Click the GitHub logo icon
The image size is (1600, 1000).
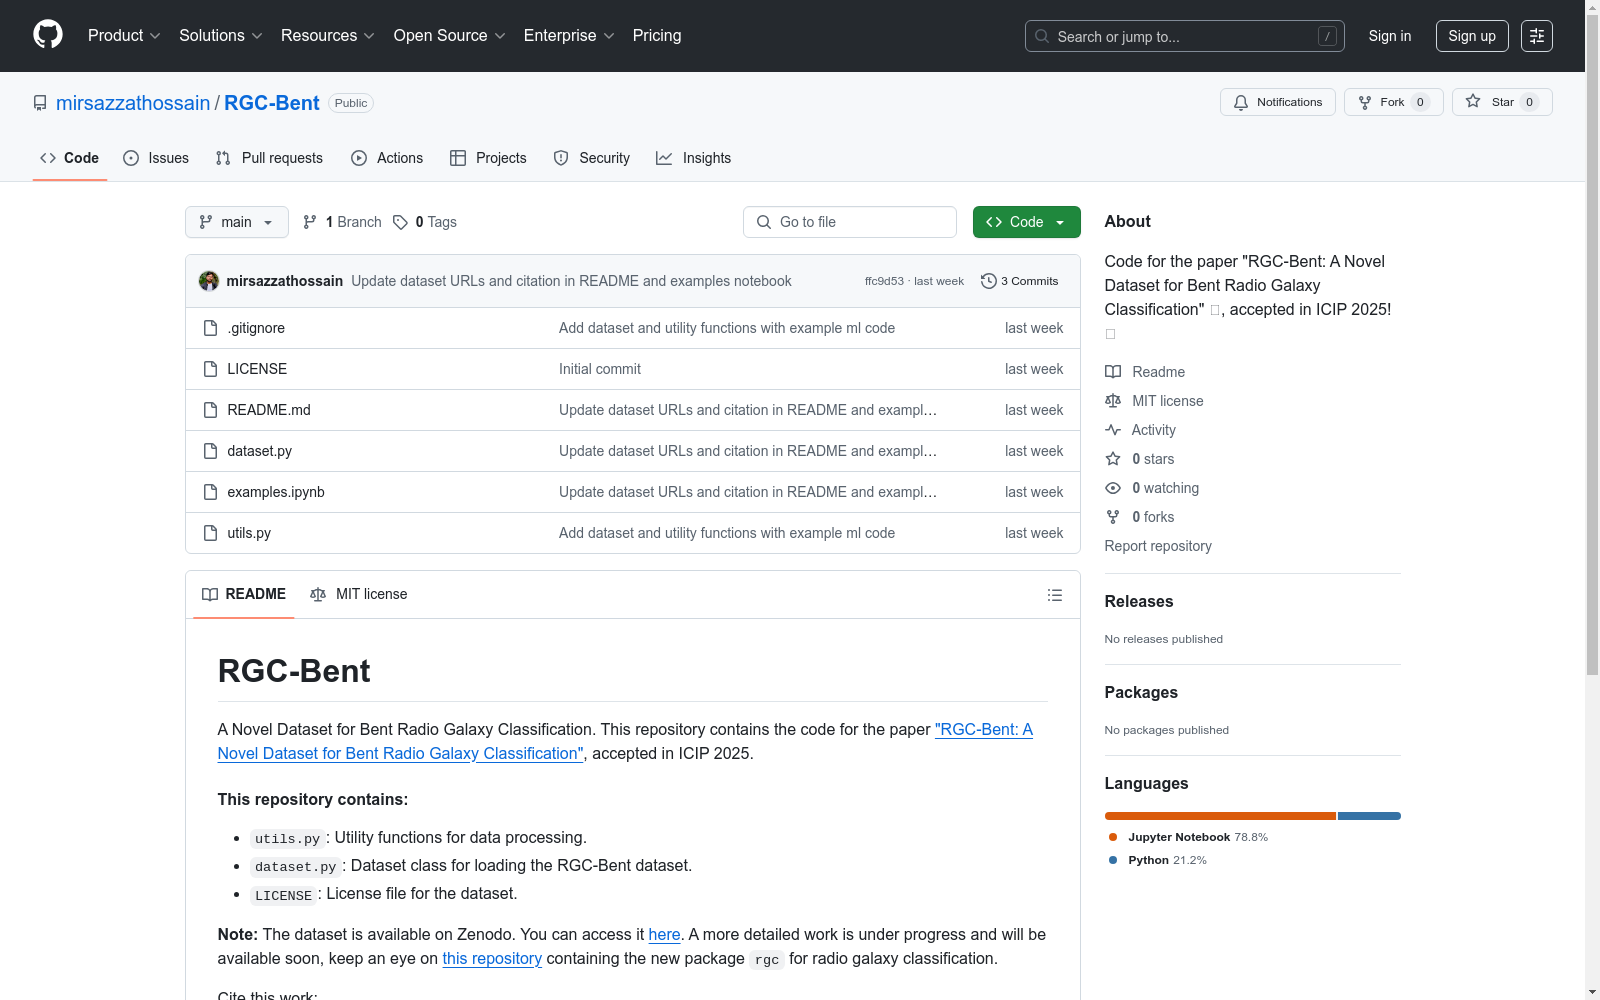pyautogui.click(x=48, y=35)
